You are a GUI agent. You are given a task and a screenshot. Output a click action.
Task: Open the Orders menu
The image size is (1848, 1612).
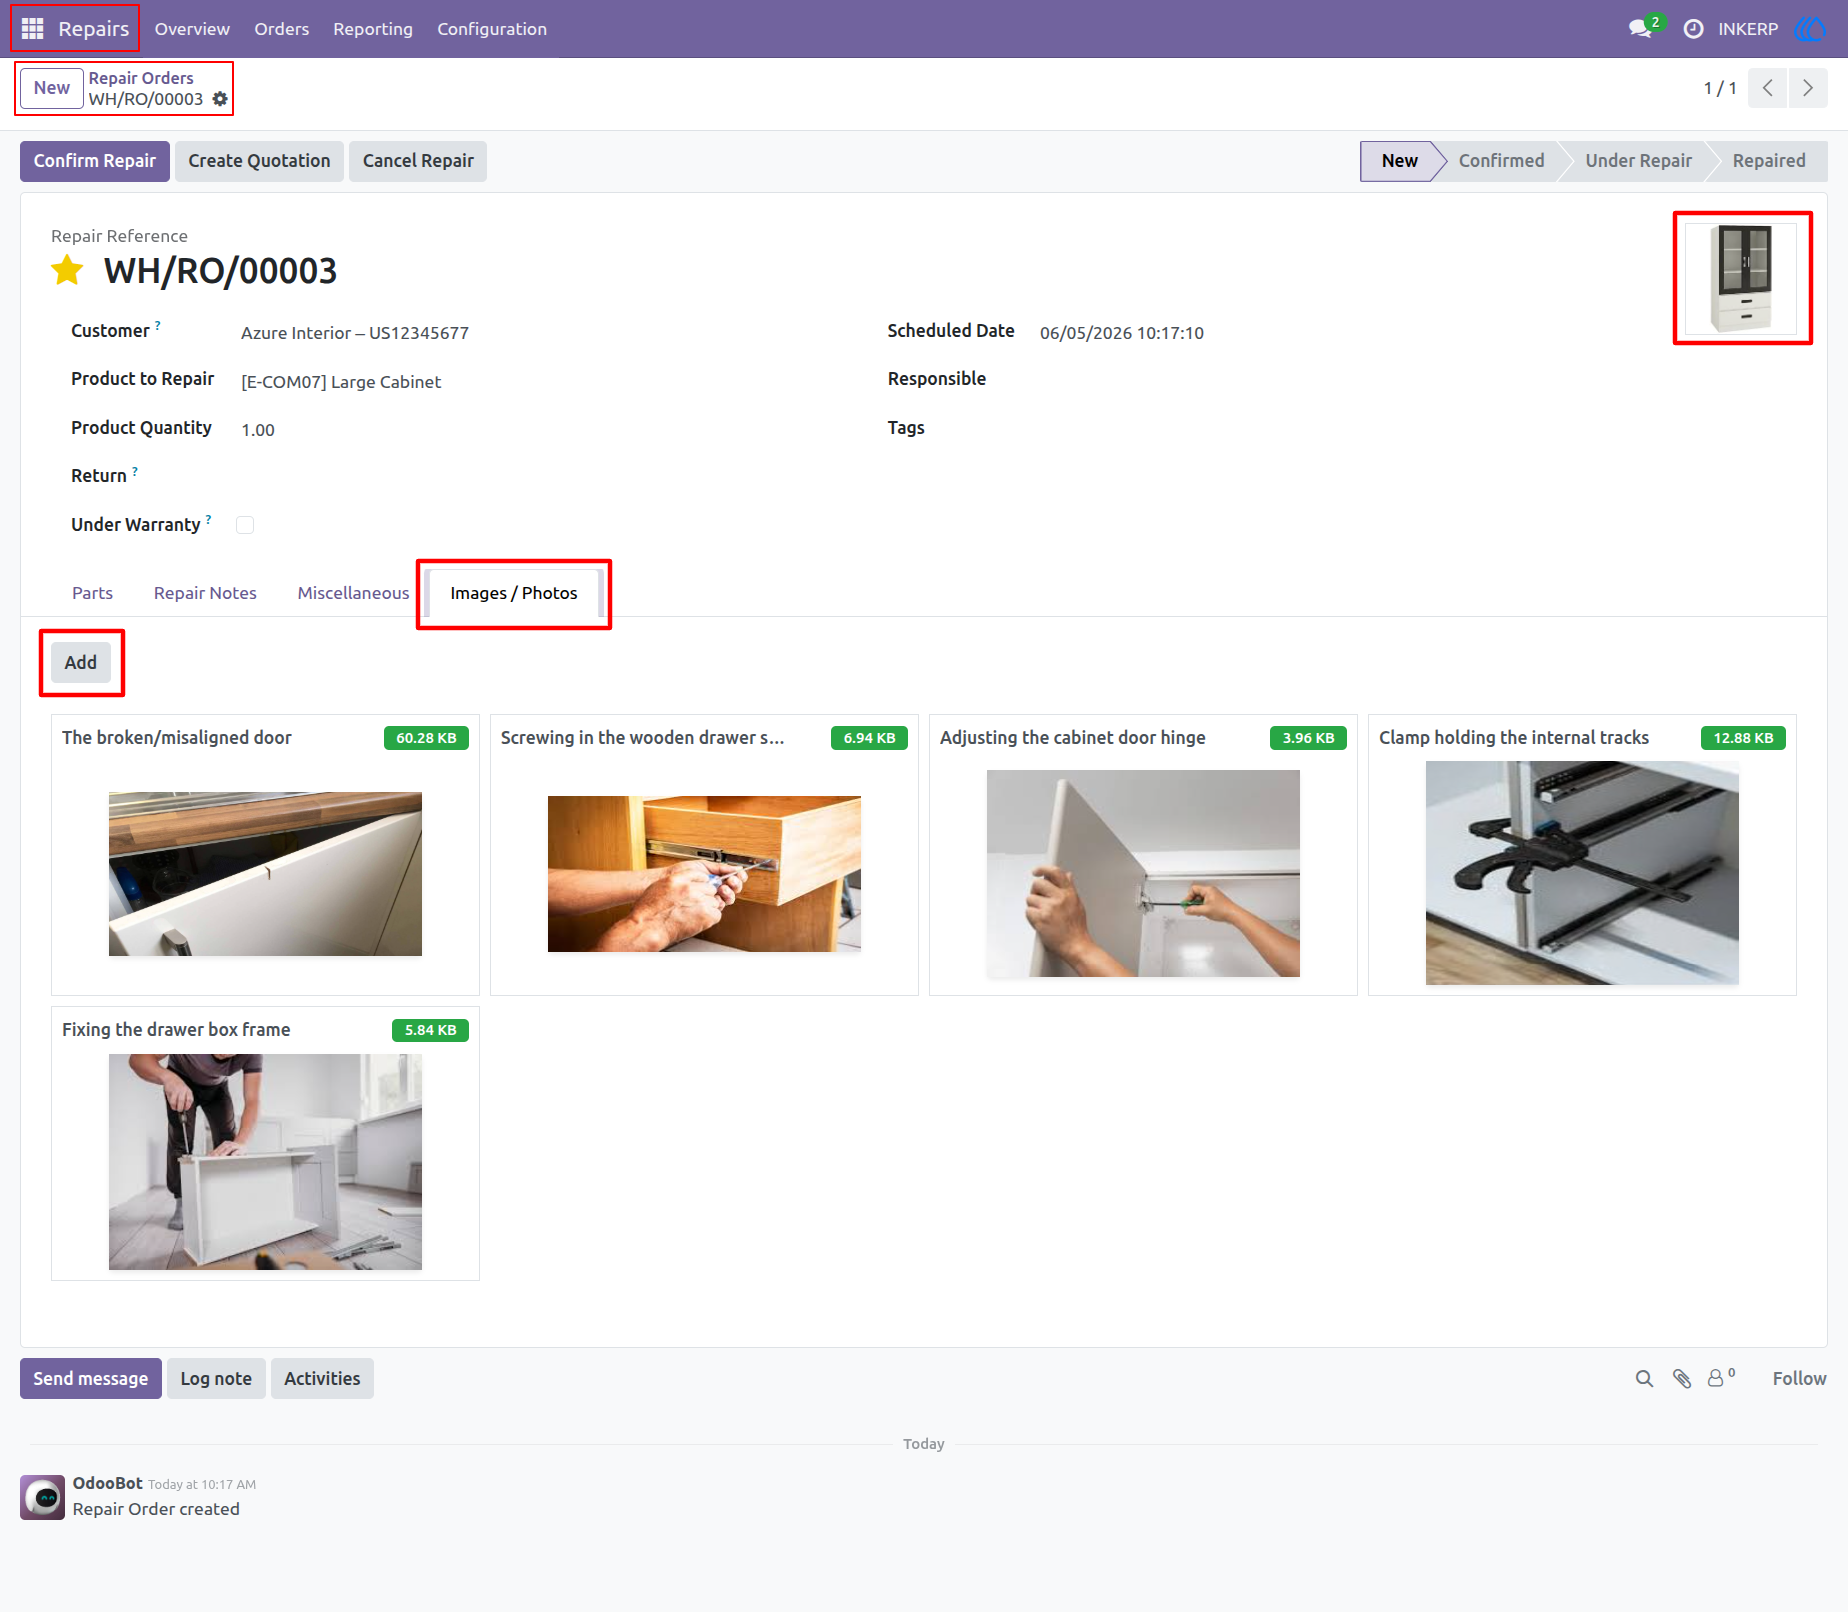click(x=281, y=29)
